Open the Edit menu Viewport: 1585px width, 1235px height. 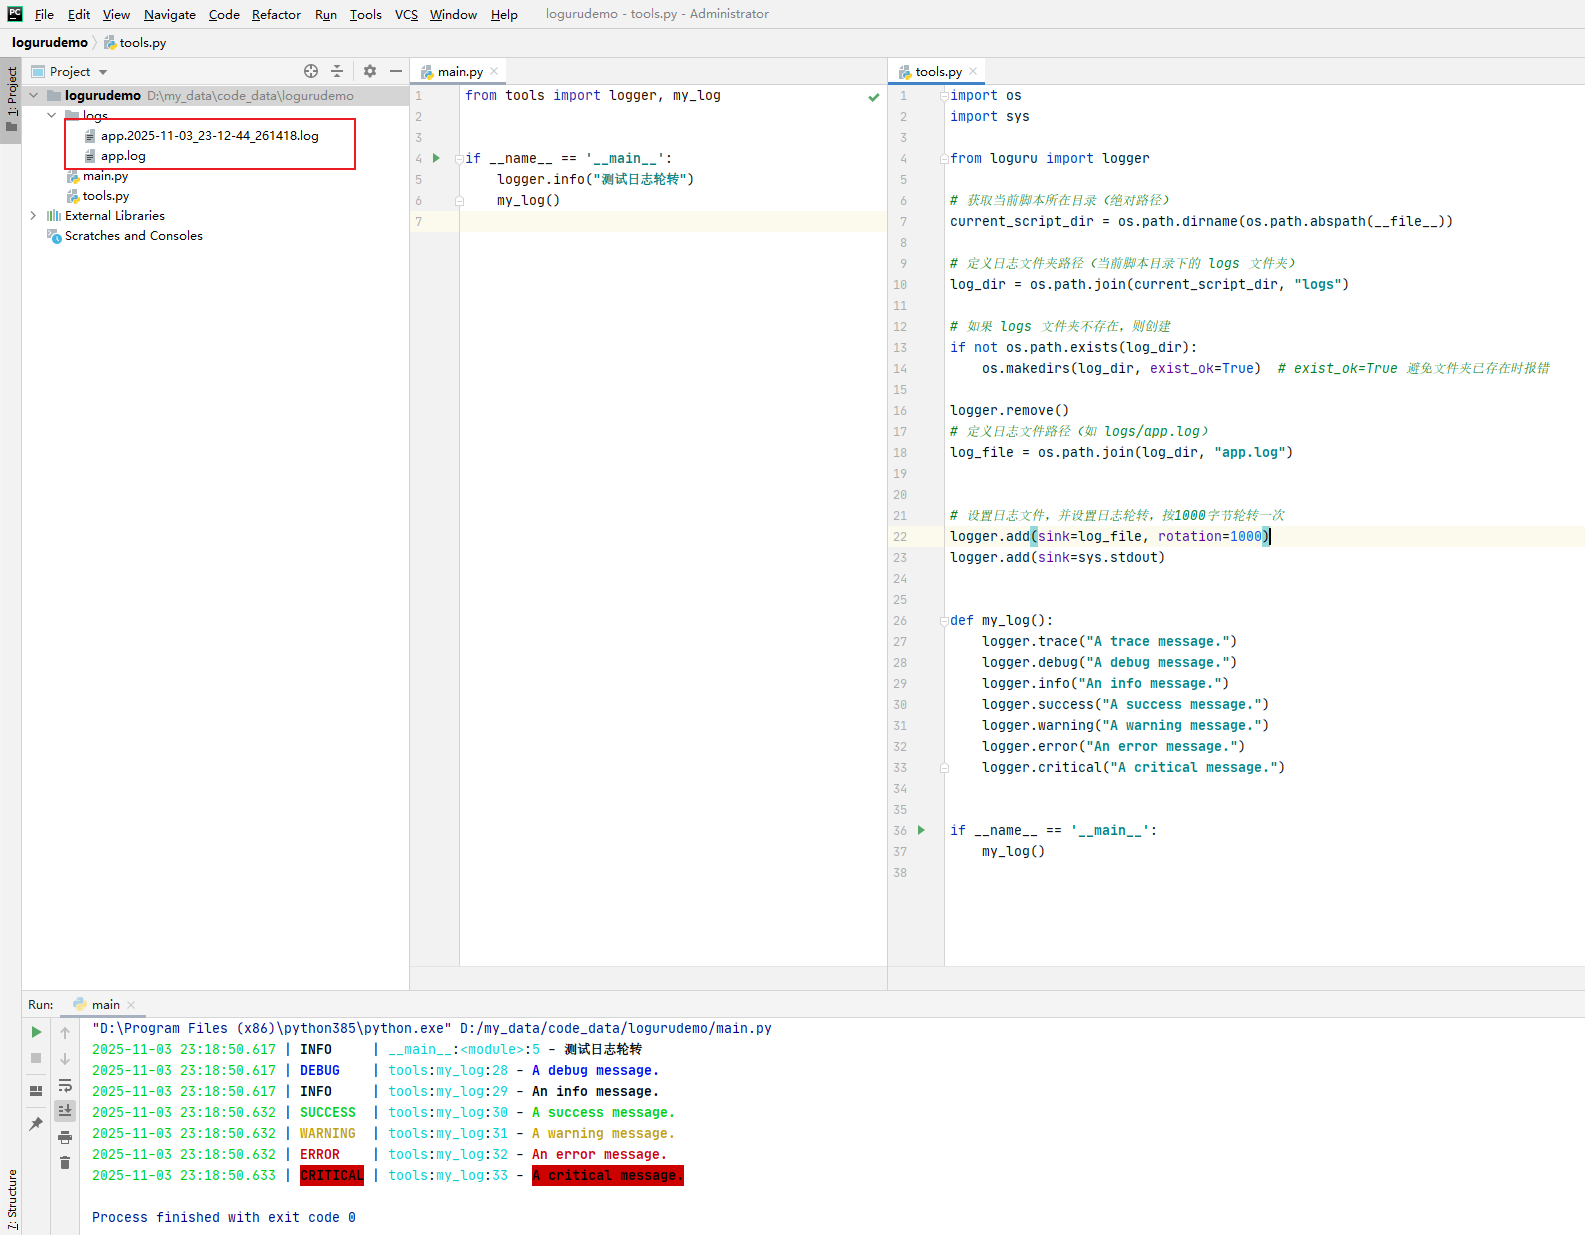(79, 14)
